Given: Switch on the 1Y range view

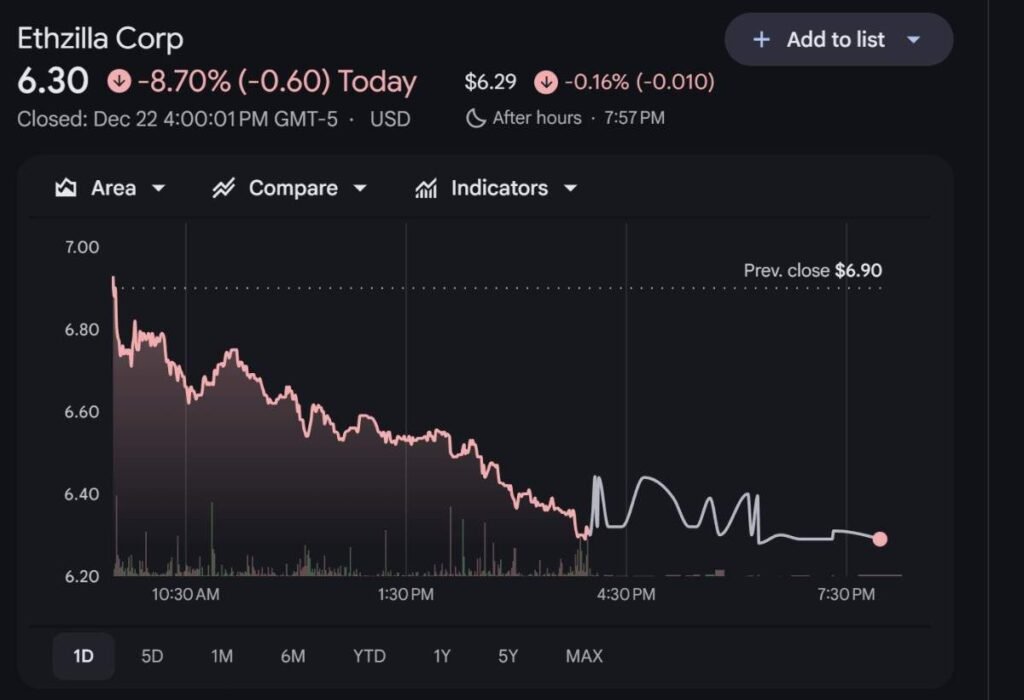Looking at the screenshot, I should tap(440, 656).
